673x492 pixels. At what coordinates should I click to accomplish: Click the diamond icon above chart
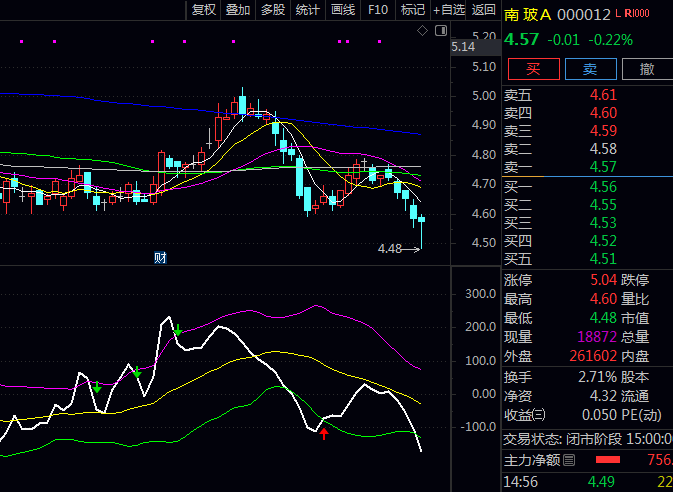422,30
